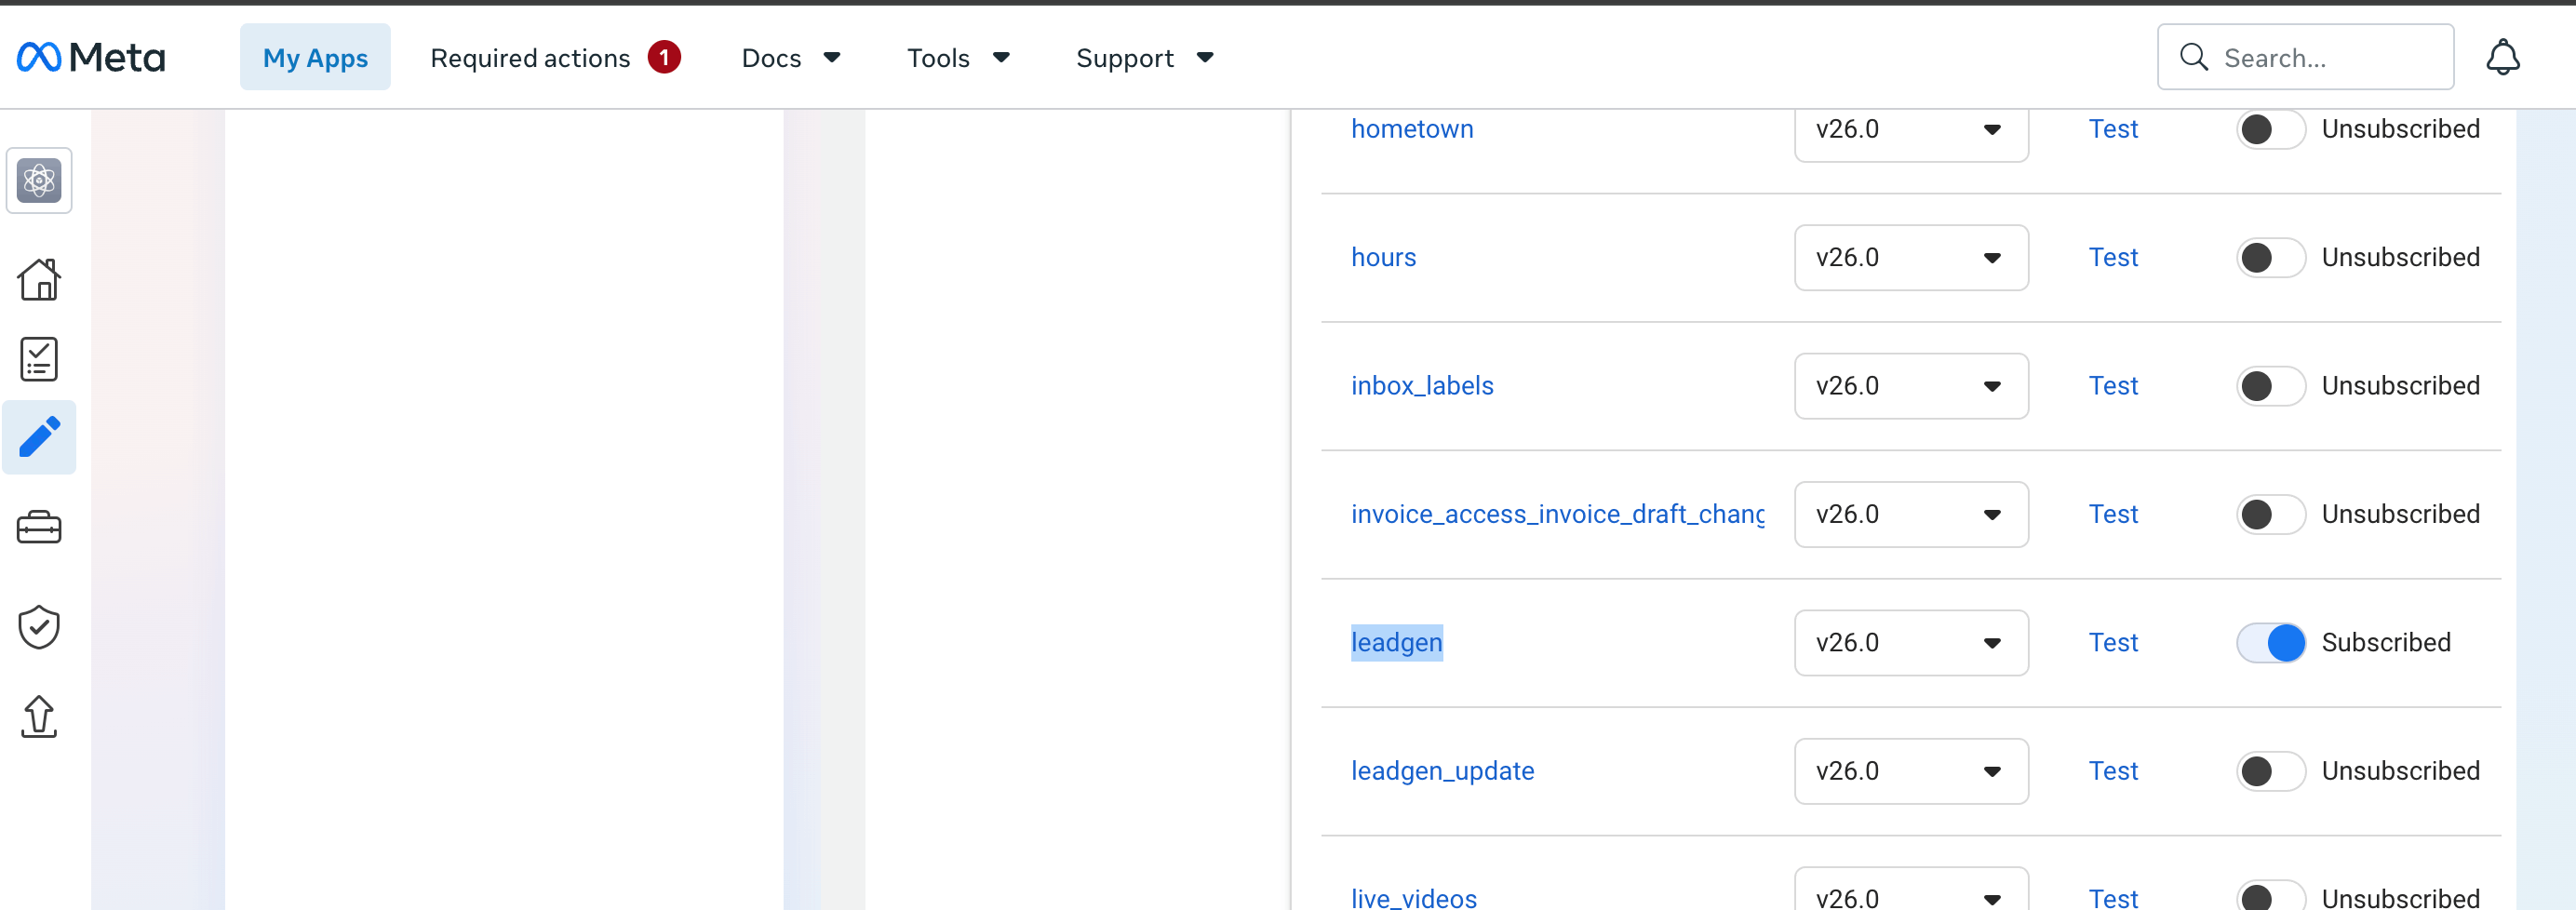
Task: Subscribe to invoice_access_invoice_draft_change toggle
Action: point(2271,515)
